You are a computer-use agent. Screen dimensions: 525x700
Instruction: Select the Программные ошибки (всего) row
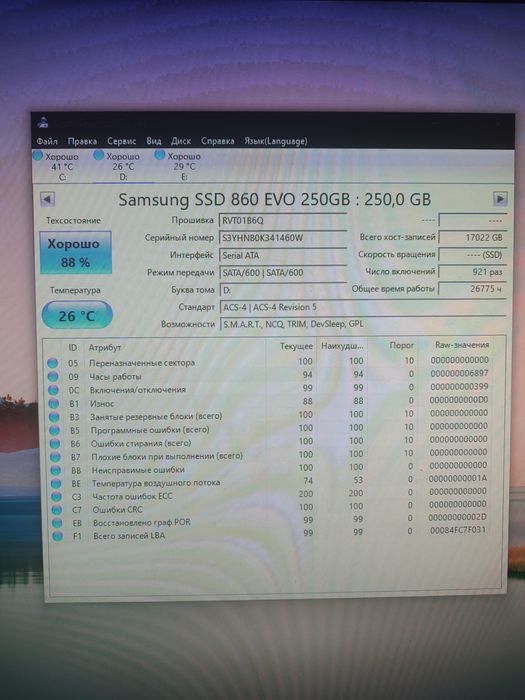click(269, 429)
